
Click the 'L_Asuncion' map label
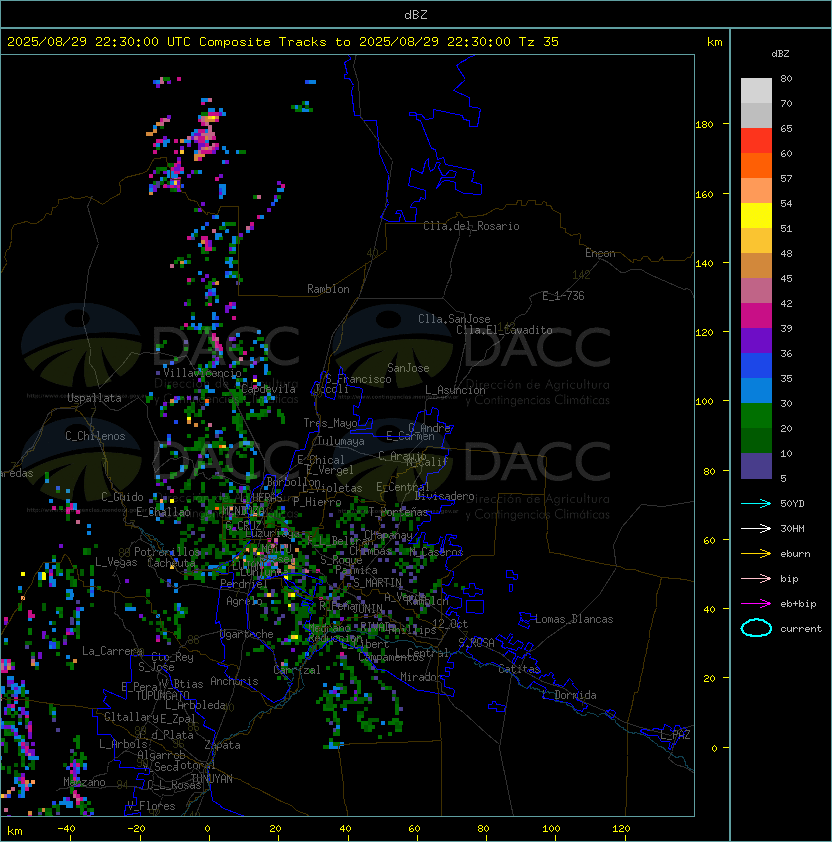pyautogui.click(x=455, y=390)
